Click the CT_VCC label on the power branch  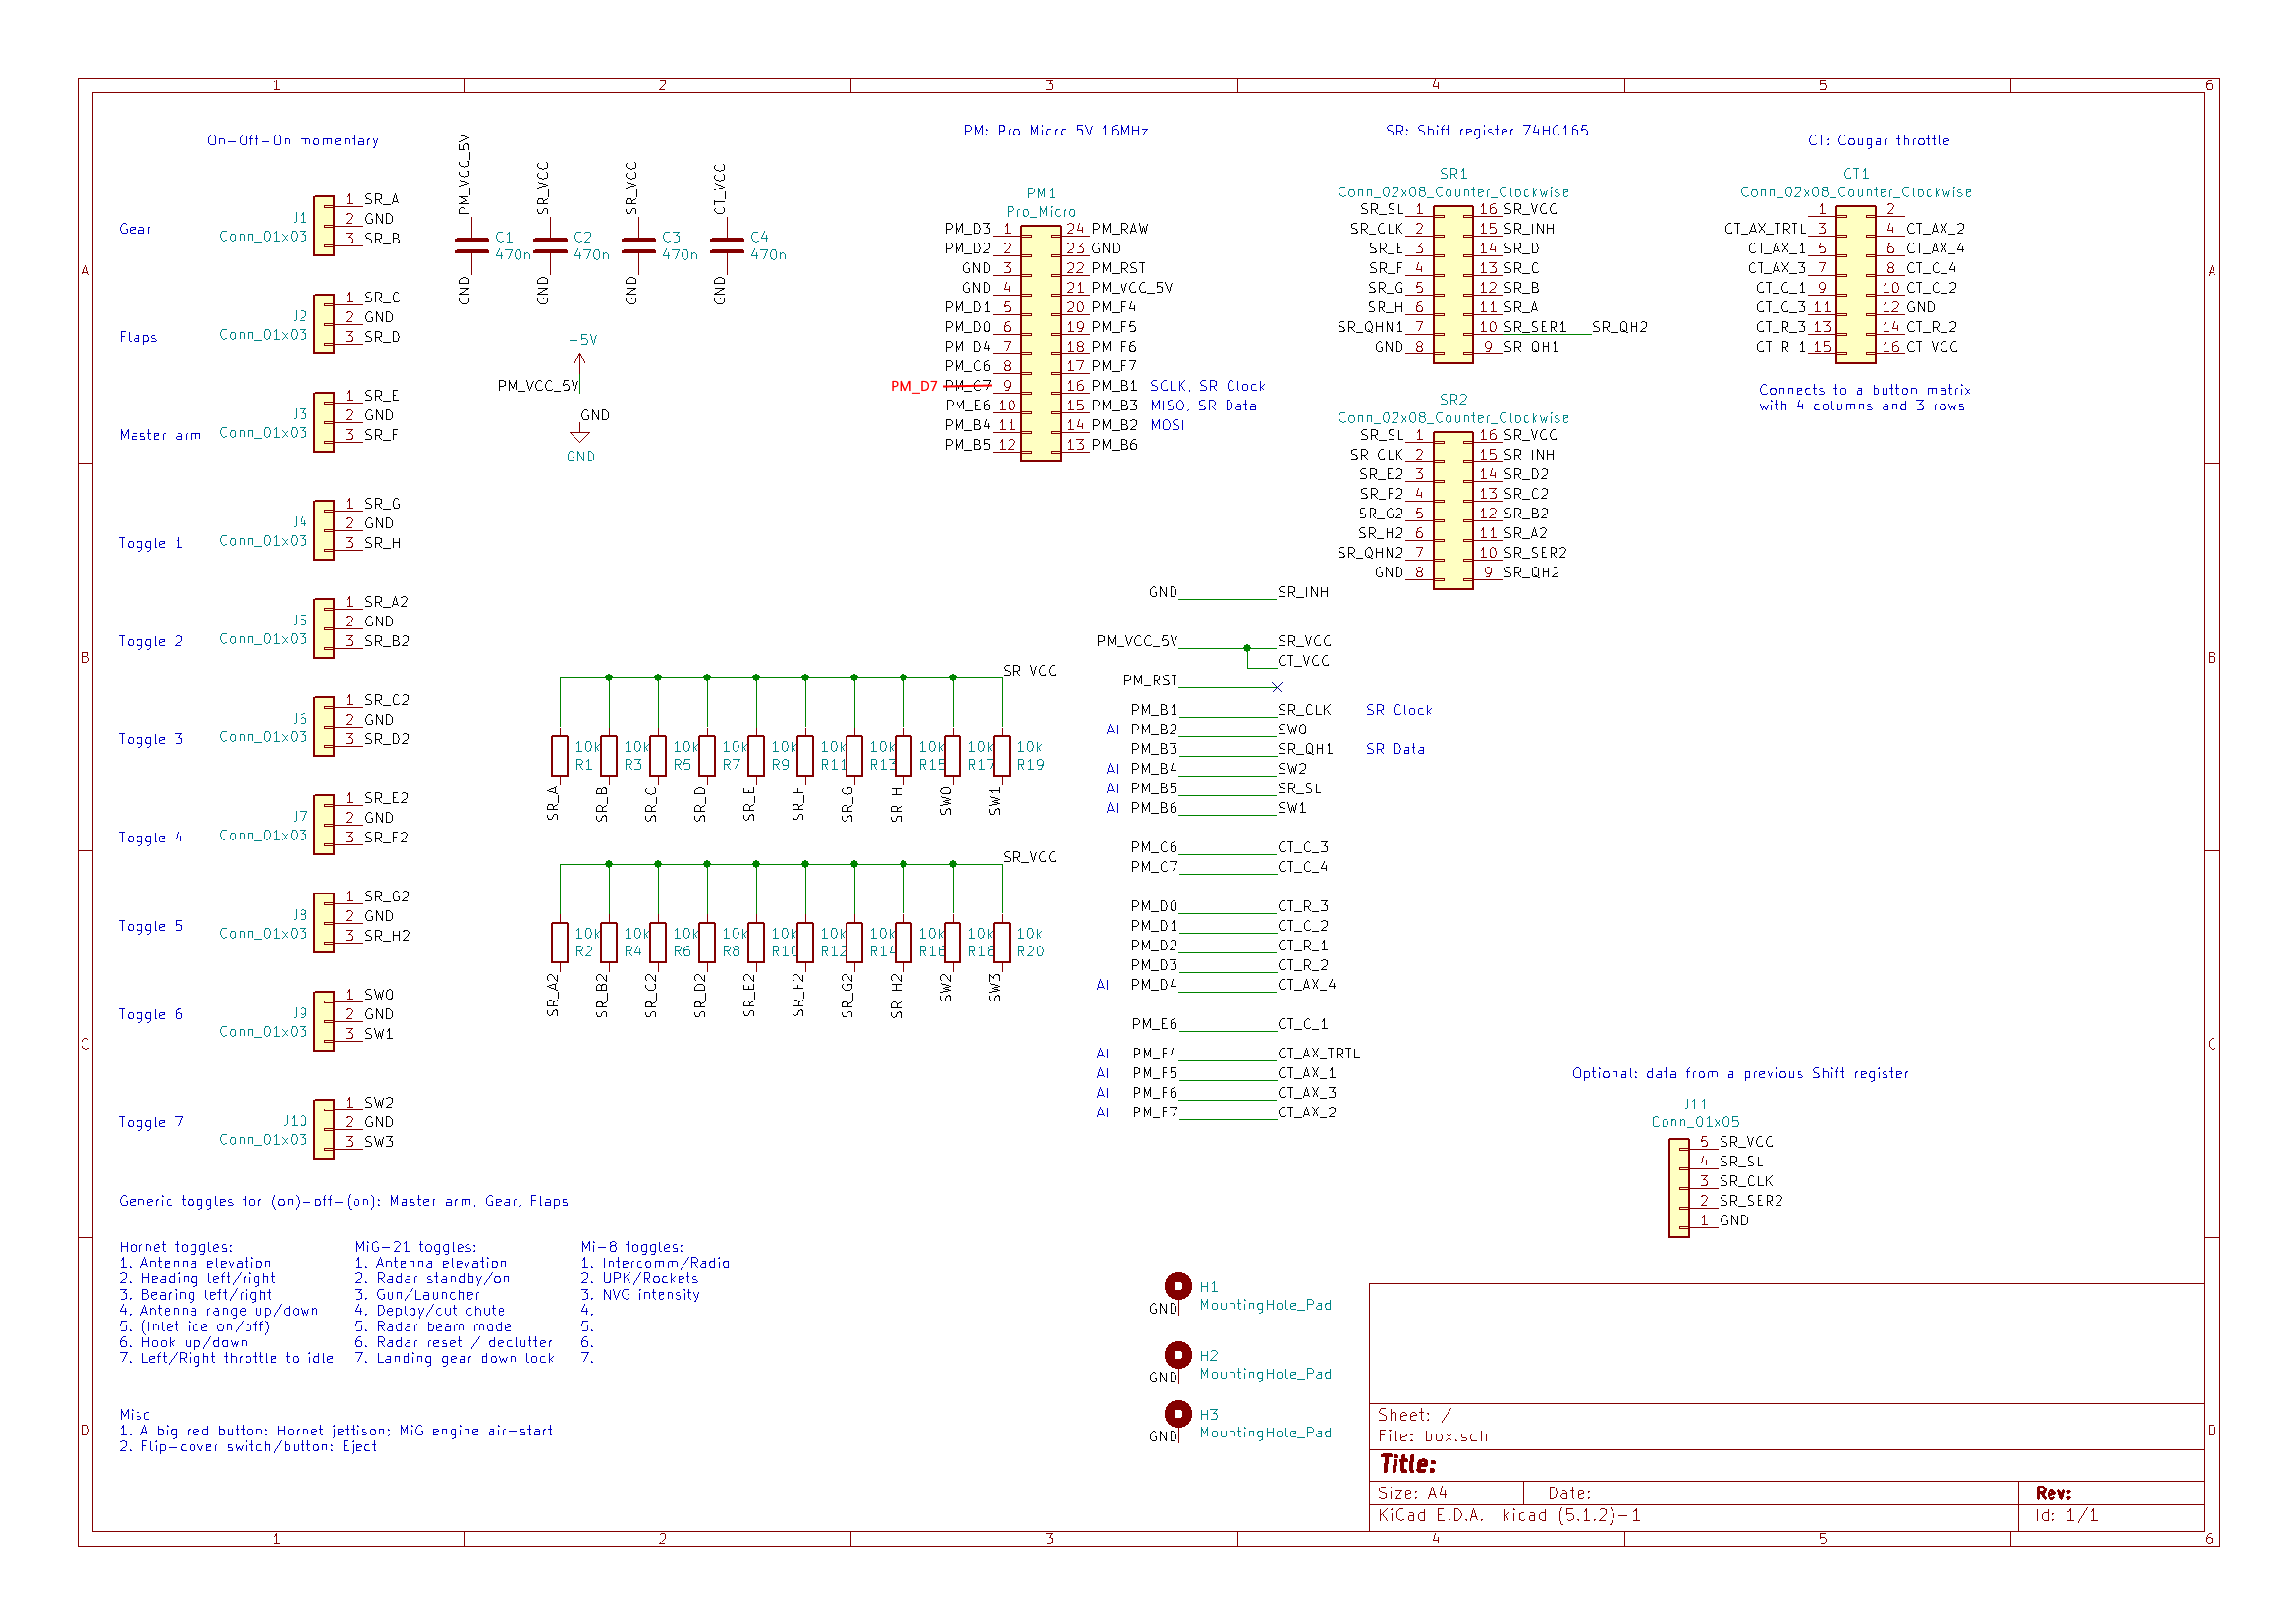(x=1303, y=661)
